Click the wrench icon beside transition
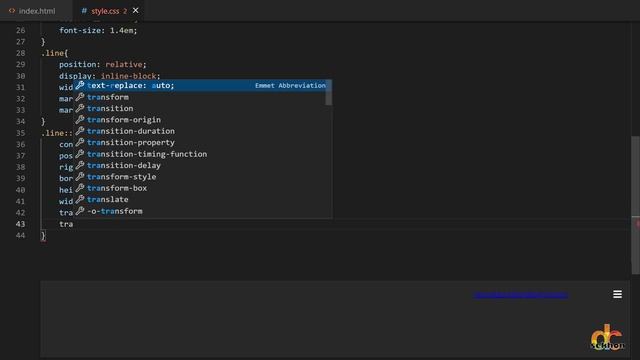Image resolution: width=640 pixels, height=360 pixels. pos(80,108)
